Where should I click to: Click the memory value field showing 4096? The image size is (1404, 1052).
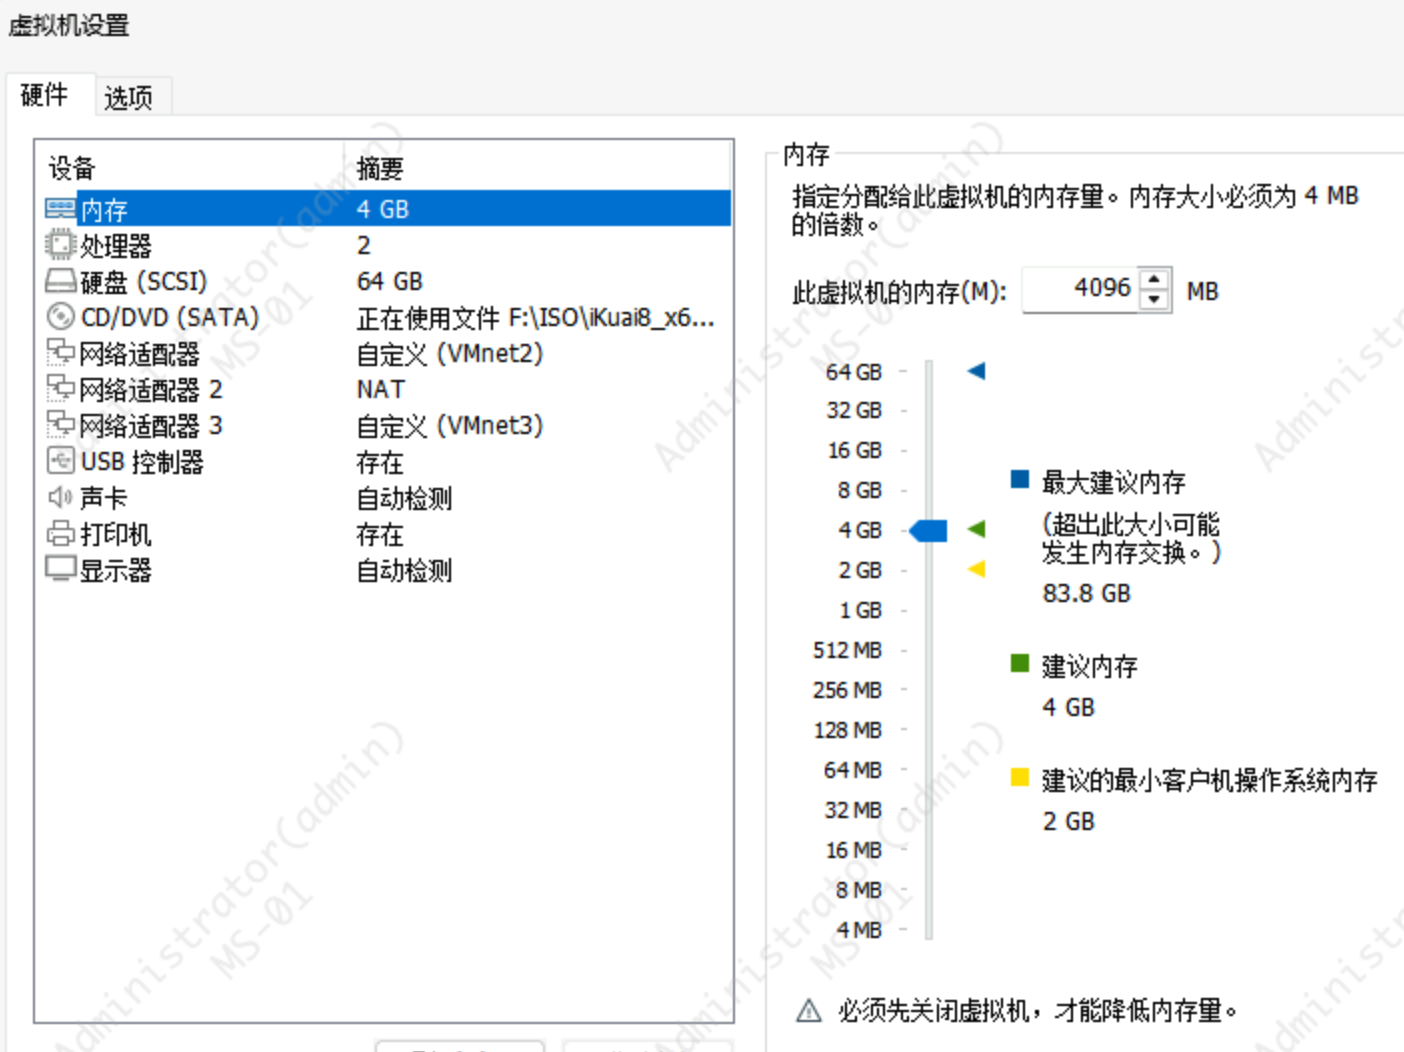pyautogui.click(x=1082, y=290)
